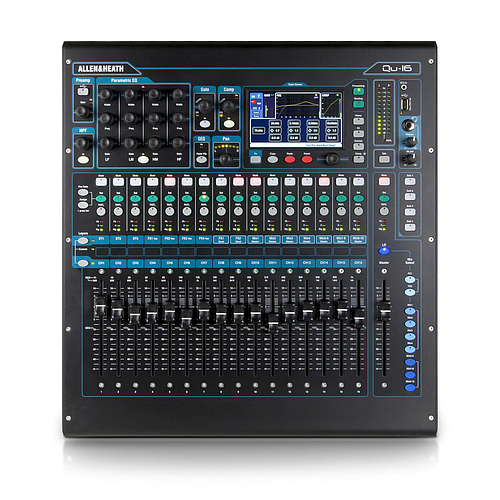Engage the GEQ Fader Flip key

(x=202, y=160)
